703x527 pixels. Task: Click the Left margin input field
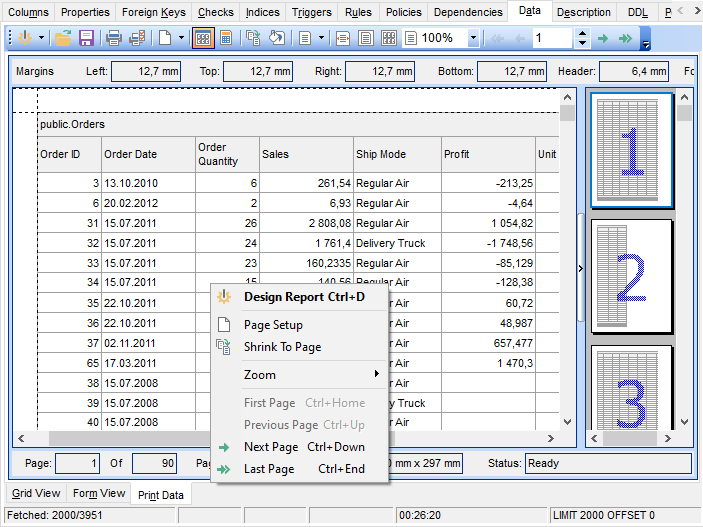pyautogui.click(x=147, y=72)
